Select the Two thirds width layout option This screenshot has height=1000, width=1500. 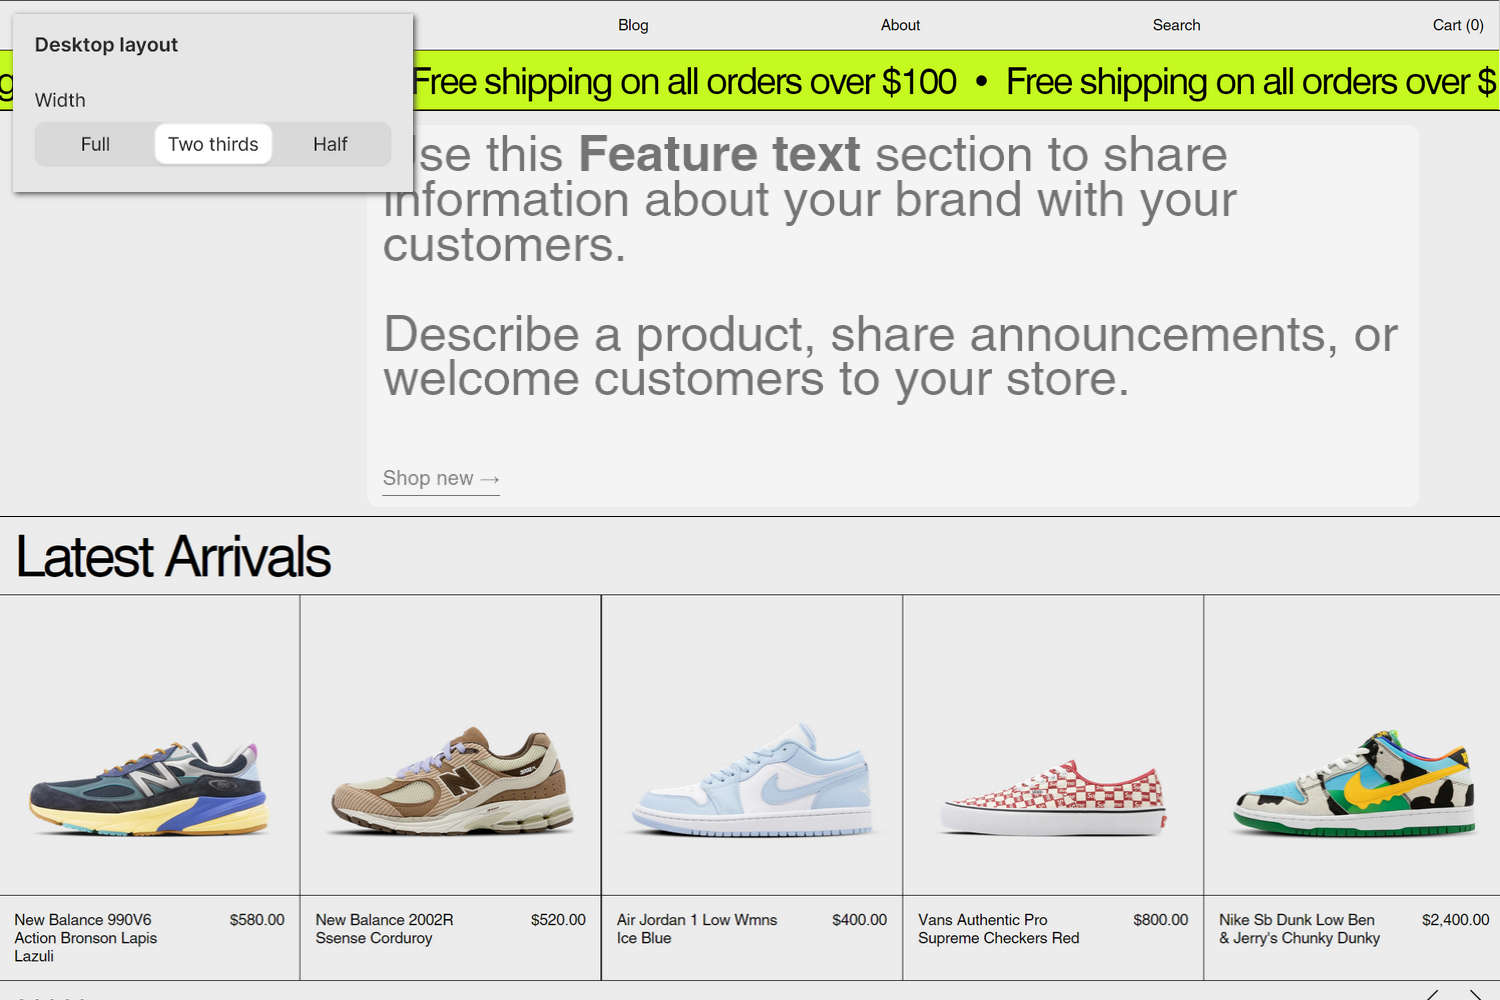coord(213,144)
